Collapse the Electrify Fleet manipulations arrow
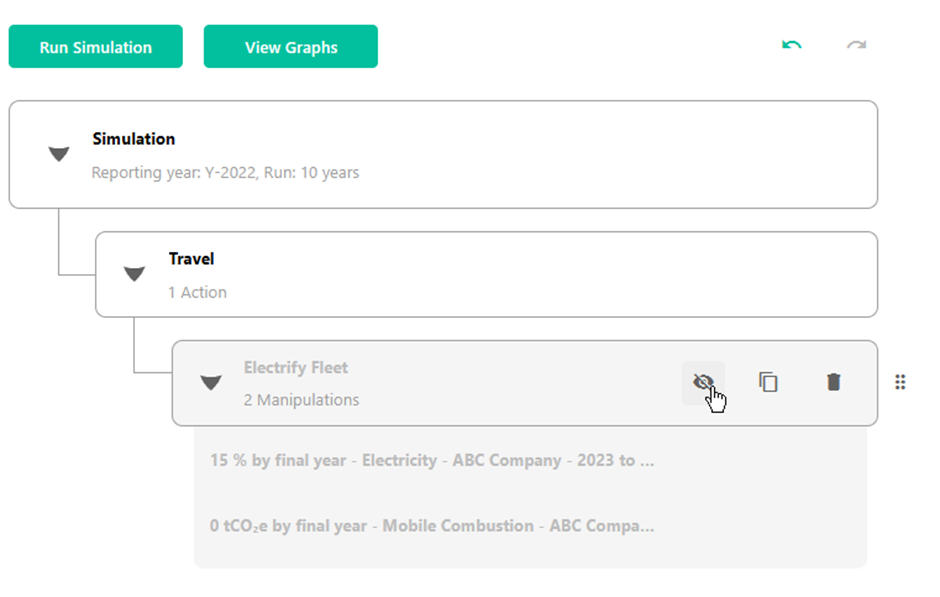Screen dimensions: 940x597 (210, 382)
